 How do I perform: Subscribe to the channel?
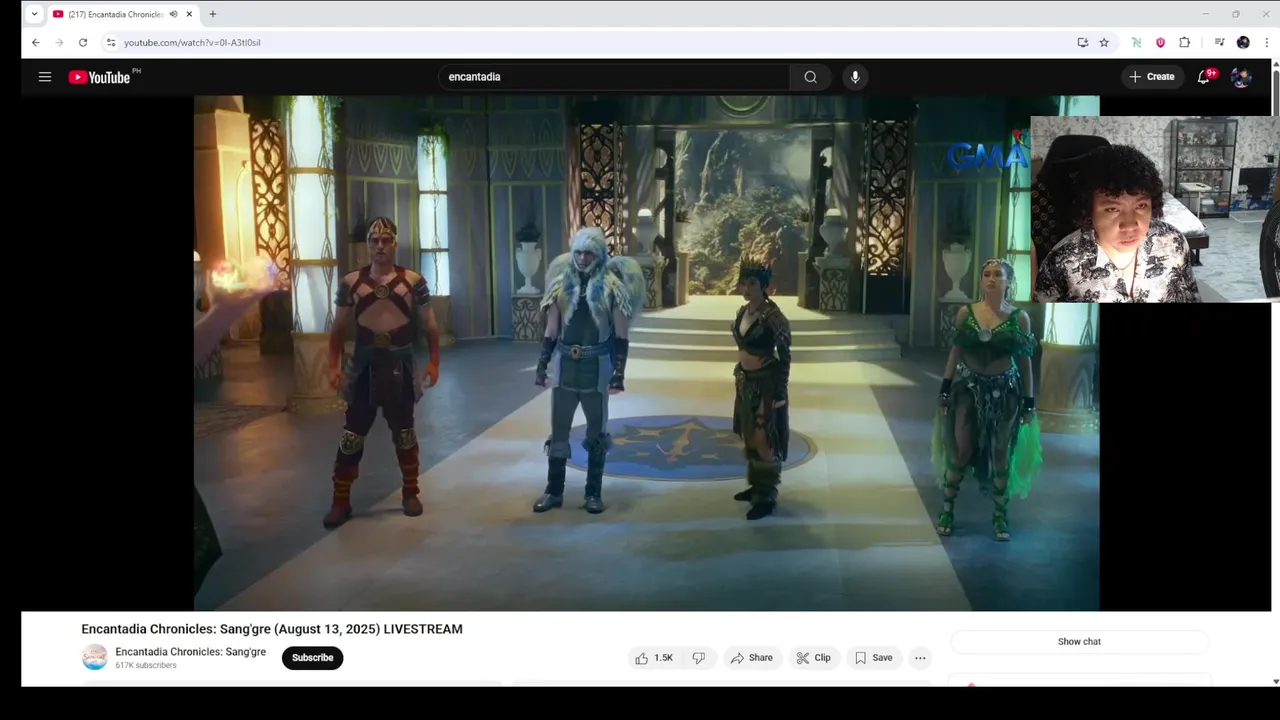[312, 658]
